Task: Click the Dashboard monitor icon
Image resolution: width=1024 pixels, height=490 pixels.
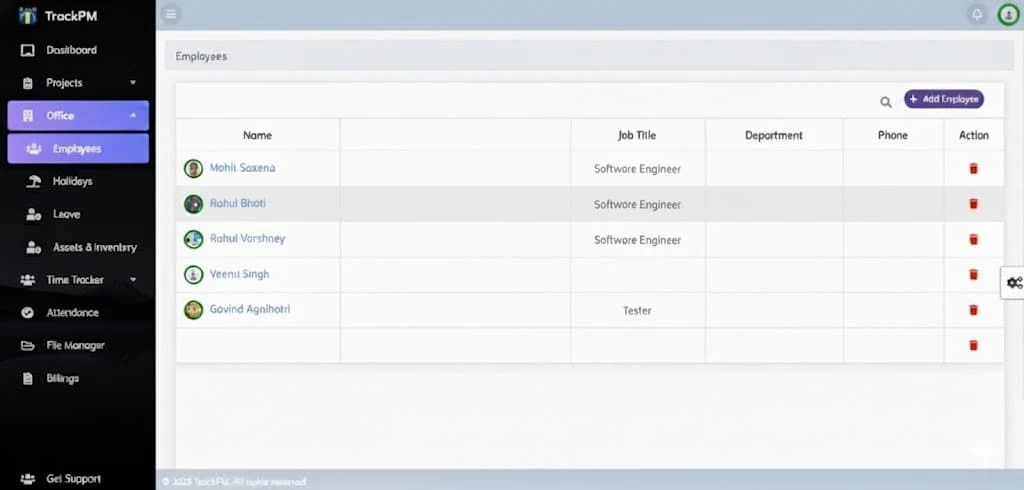Action: [27, 50]
